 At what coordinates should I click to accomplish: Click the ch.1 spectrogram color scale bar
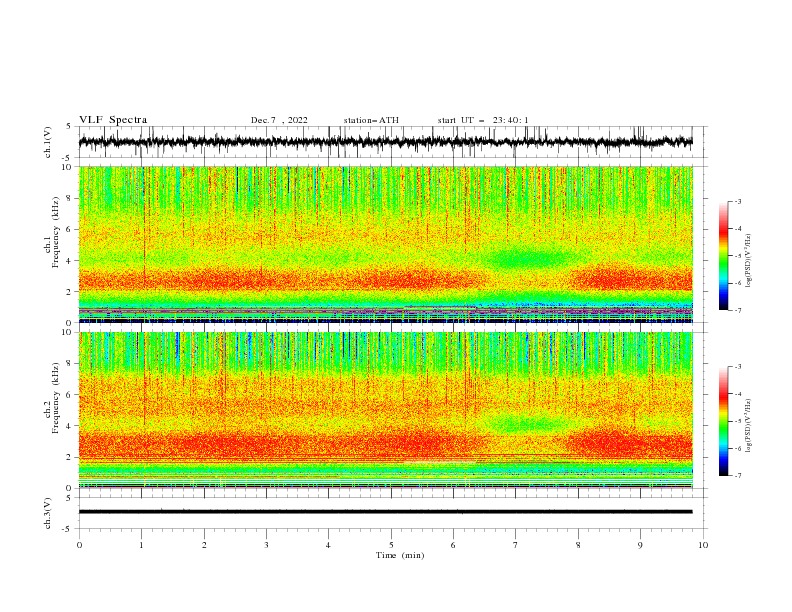pyautogui.click(x=723, y=256)
